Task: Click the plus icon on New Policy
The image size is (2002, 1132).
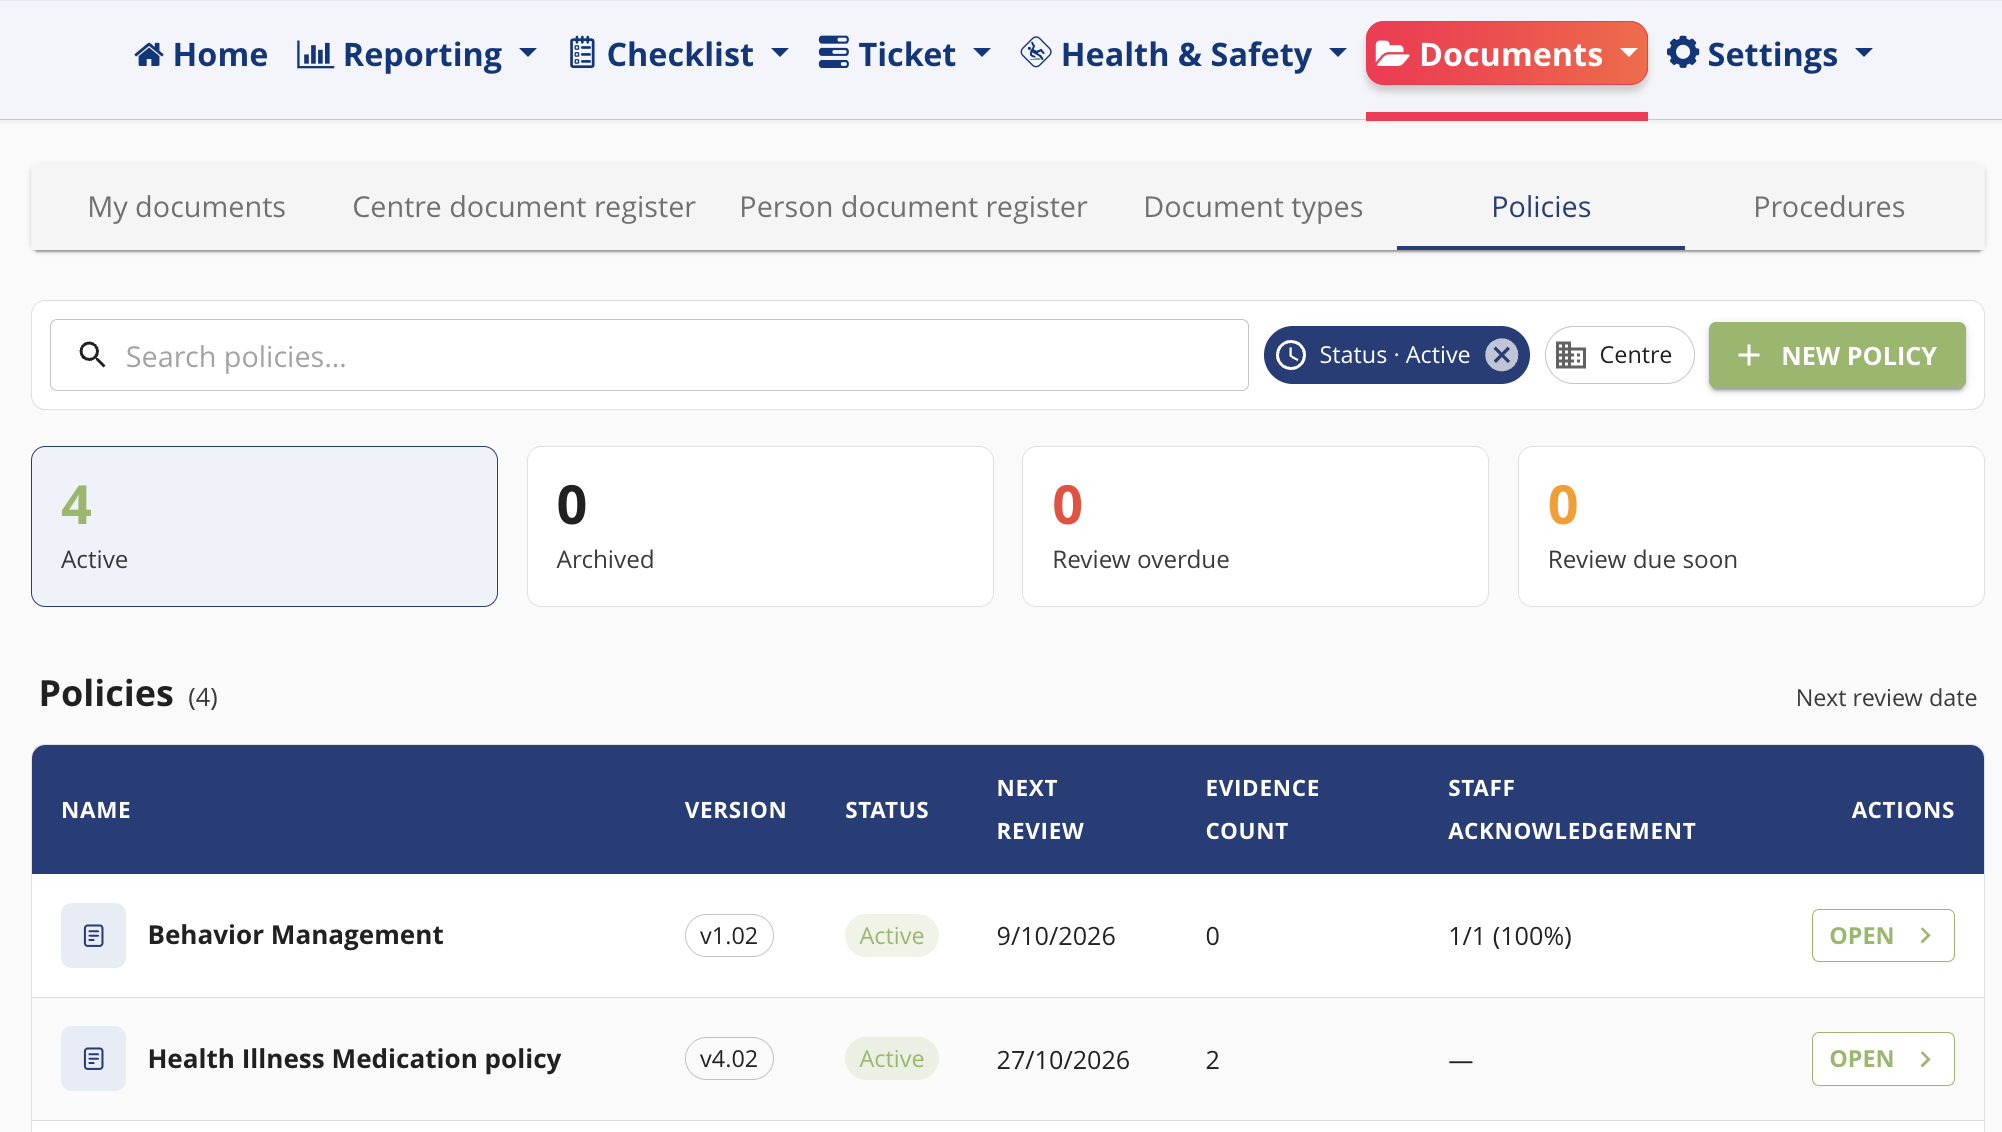Action: point(1748,355)
